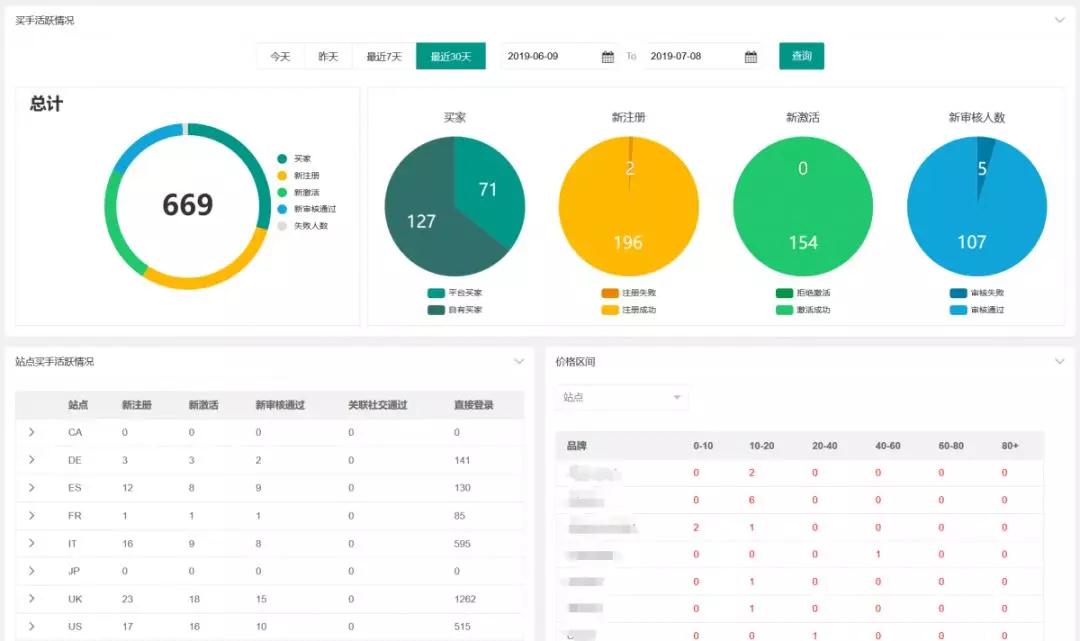Click the 107 slice of the 新审核人数 pie
The image size is (1080, 641).
(971, 242)
